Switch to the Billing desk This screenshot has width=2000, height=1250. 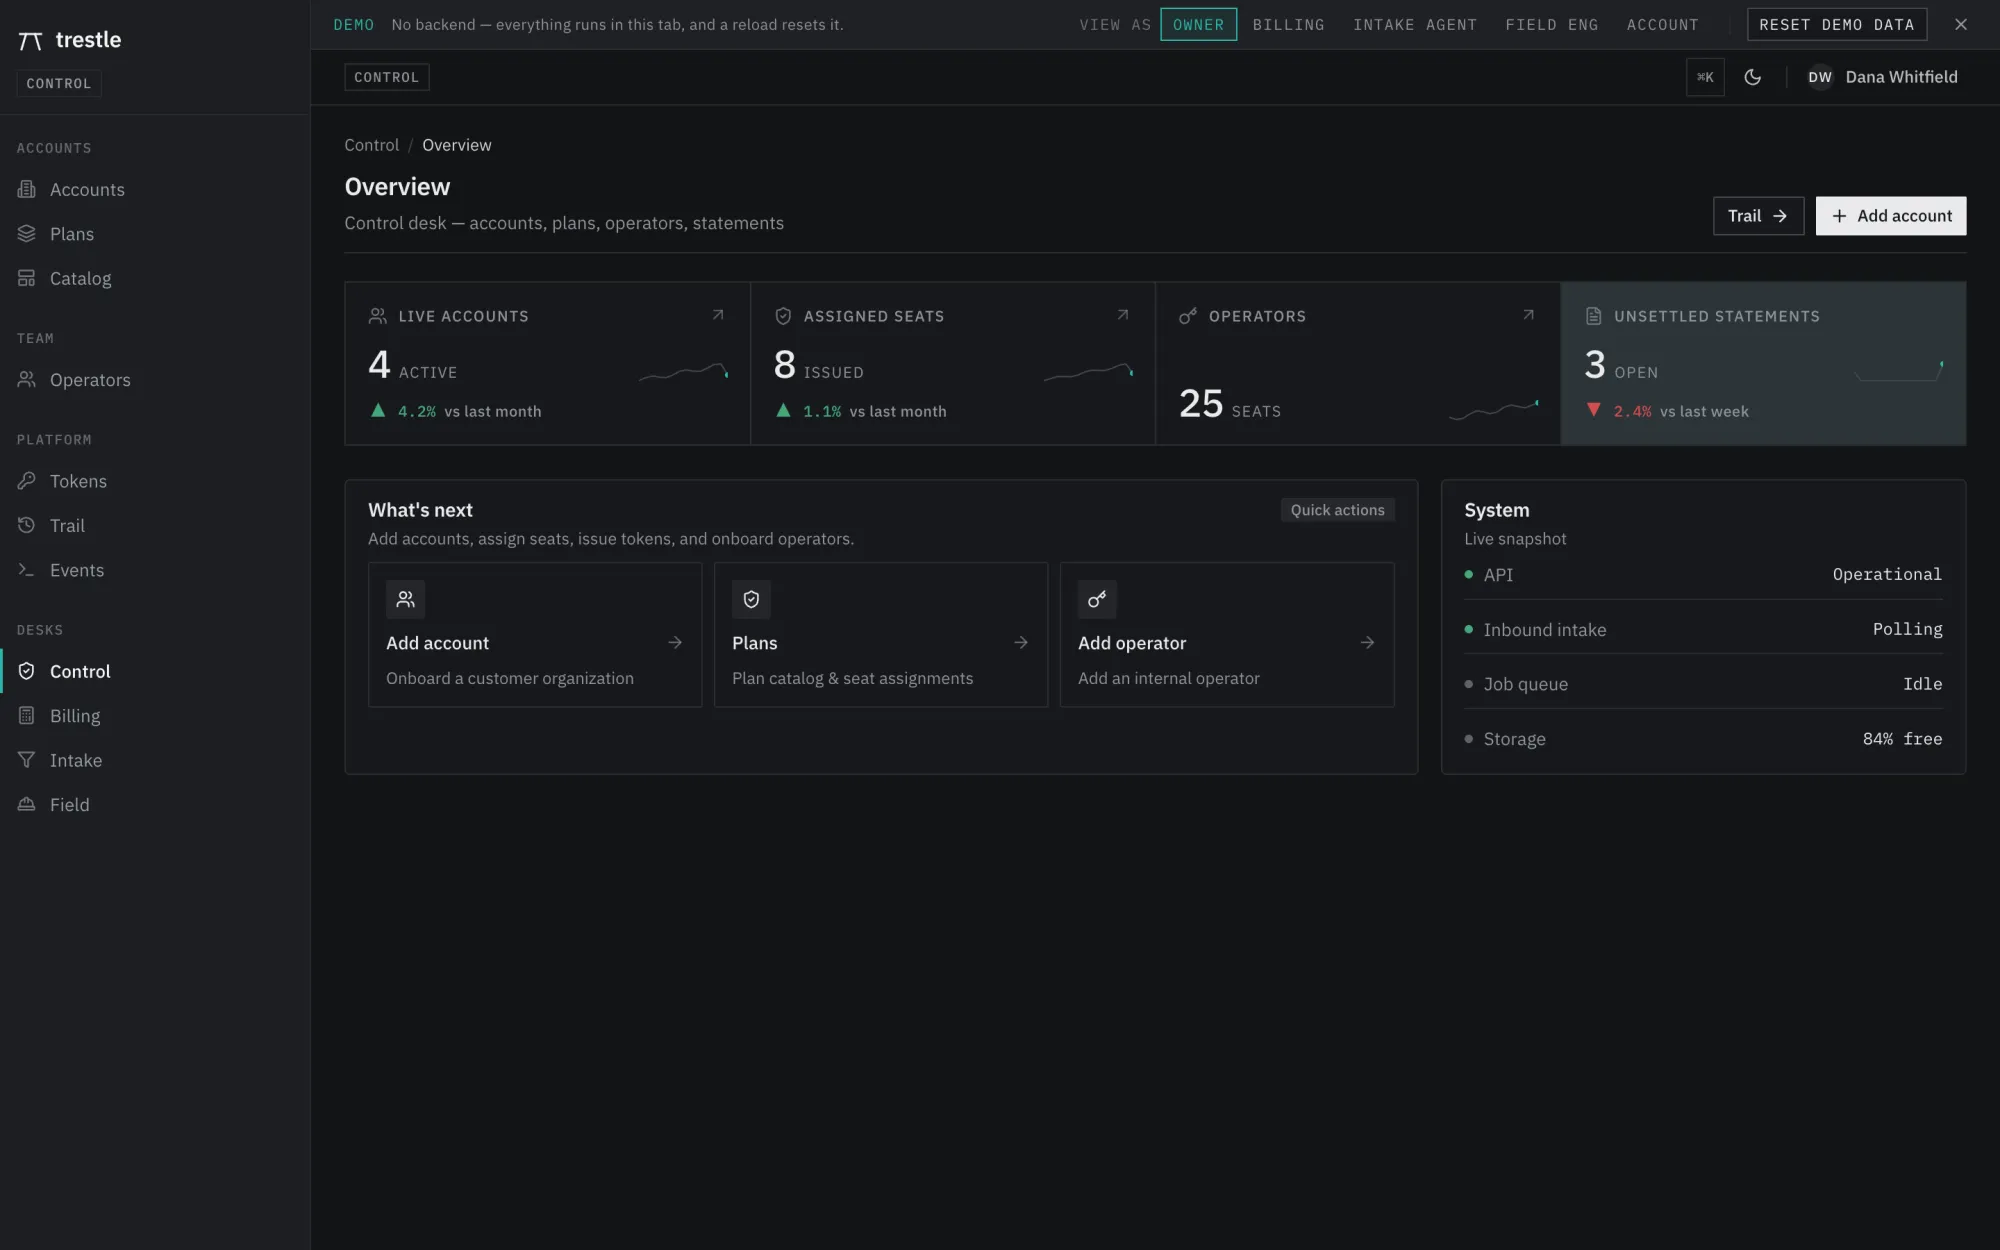155,716
